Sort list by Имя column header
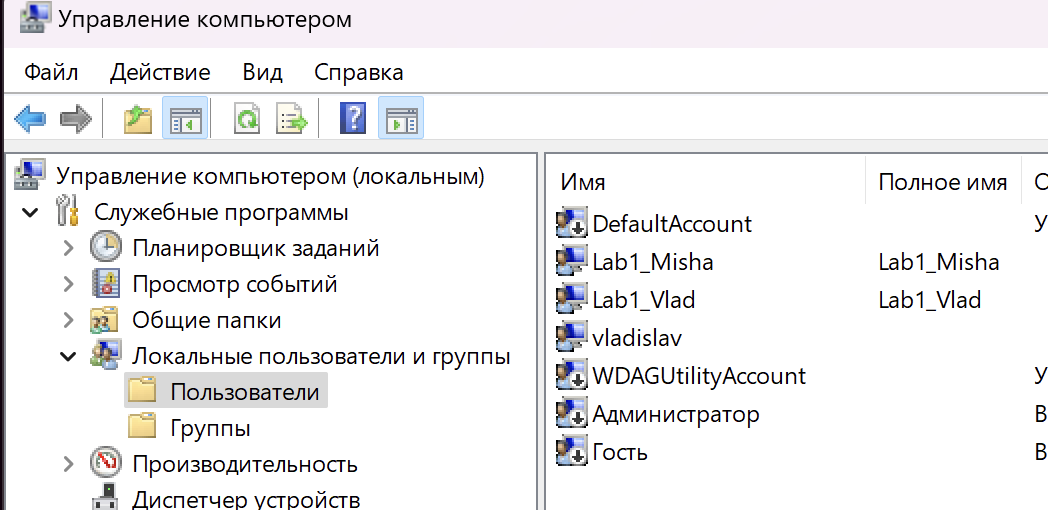The width and height of the screenshot is (1048, 510). point(700,182)
